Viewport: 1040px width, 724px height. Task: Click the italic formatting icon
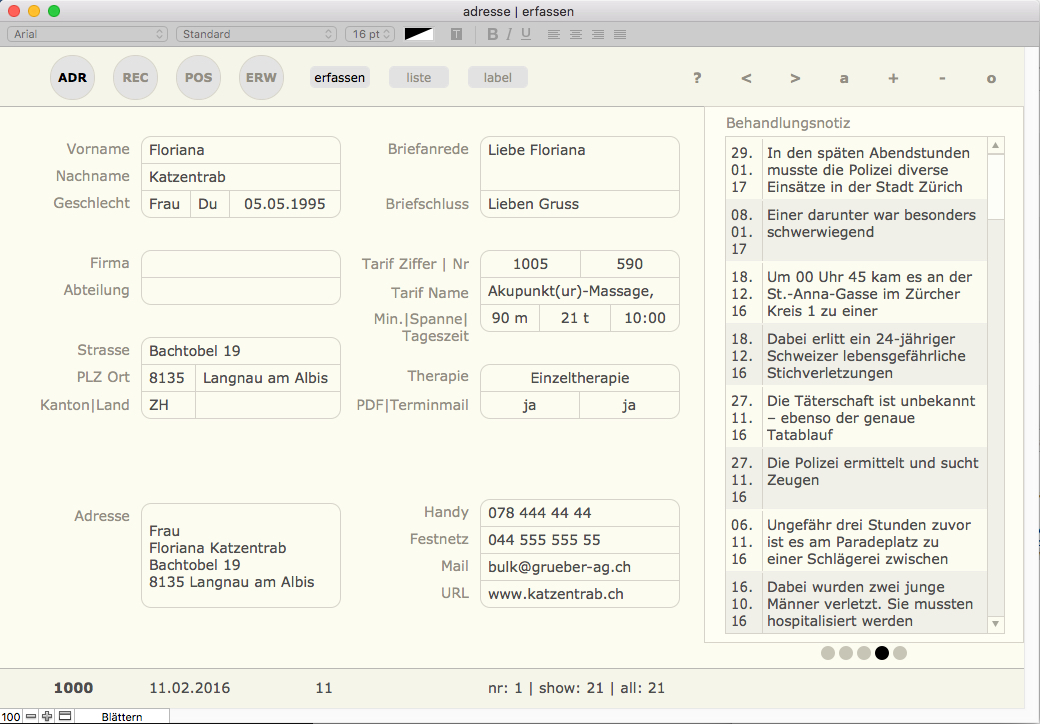509,34
